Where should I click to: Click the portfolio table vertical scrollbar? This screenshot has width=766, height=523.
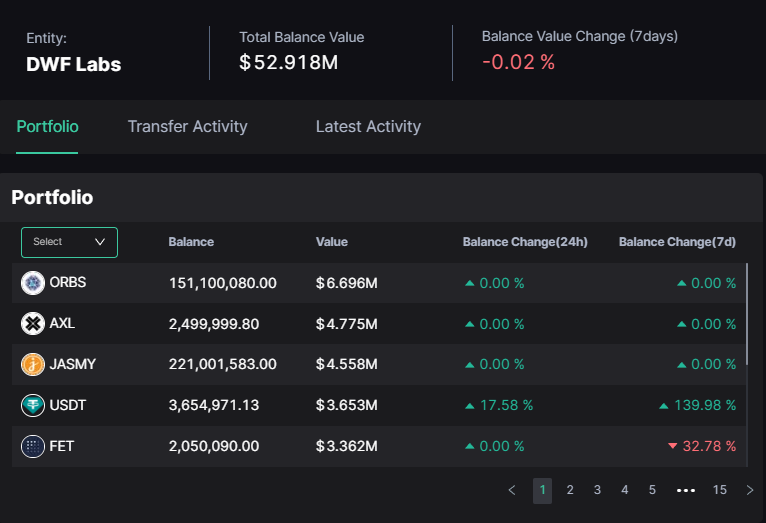click(x=746, y=314)
